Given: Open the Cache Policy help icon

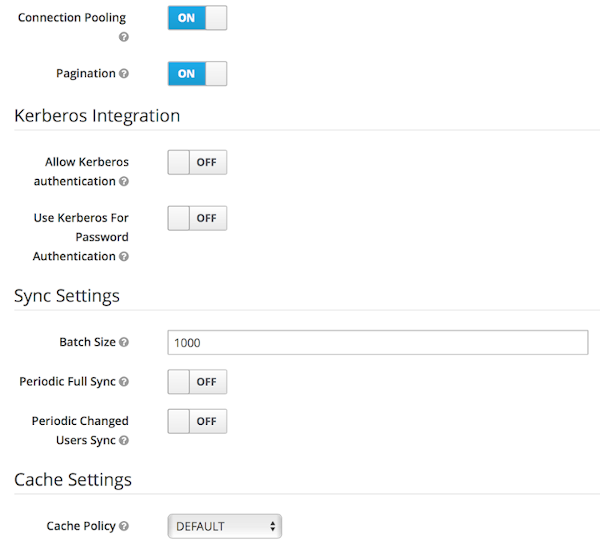Looking at the screenshot, I should tap(124, 526).
